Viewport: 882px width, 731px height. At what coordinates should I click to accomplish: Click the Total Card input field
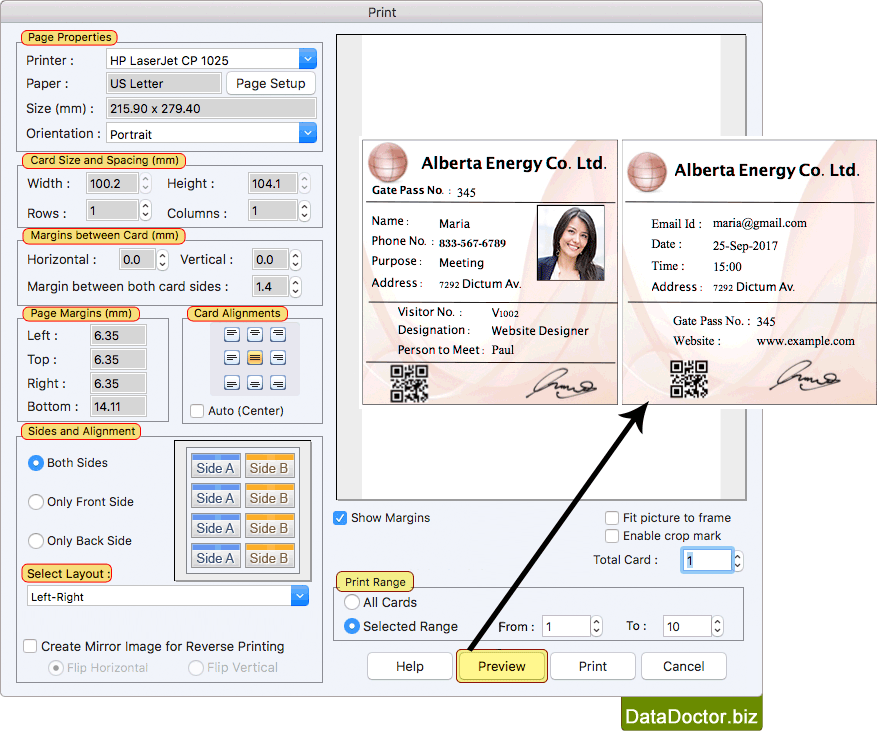[706, 560]
